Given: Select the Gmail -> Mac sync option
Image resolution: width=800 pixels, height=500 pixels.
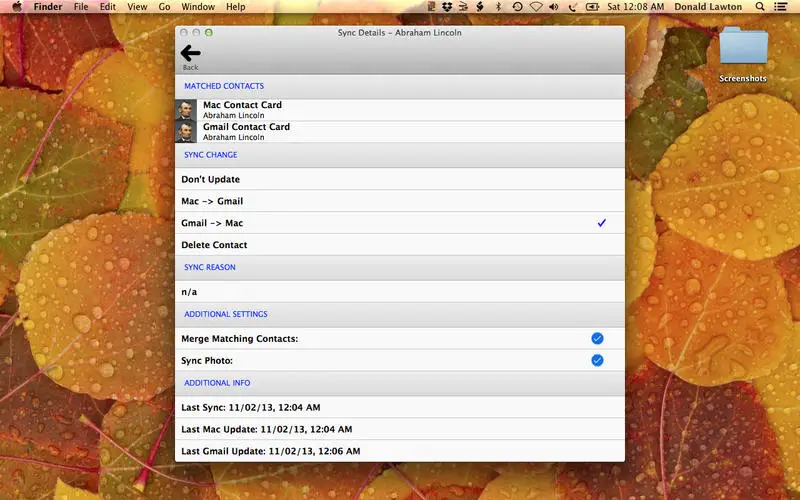Looking at the screenshot, I should pyautogui.click(x=399, y=223).
